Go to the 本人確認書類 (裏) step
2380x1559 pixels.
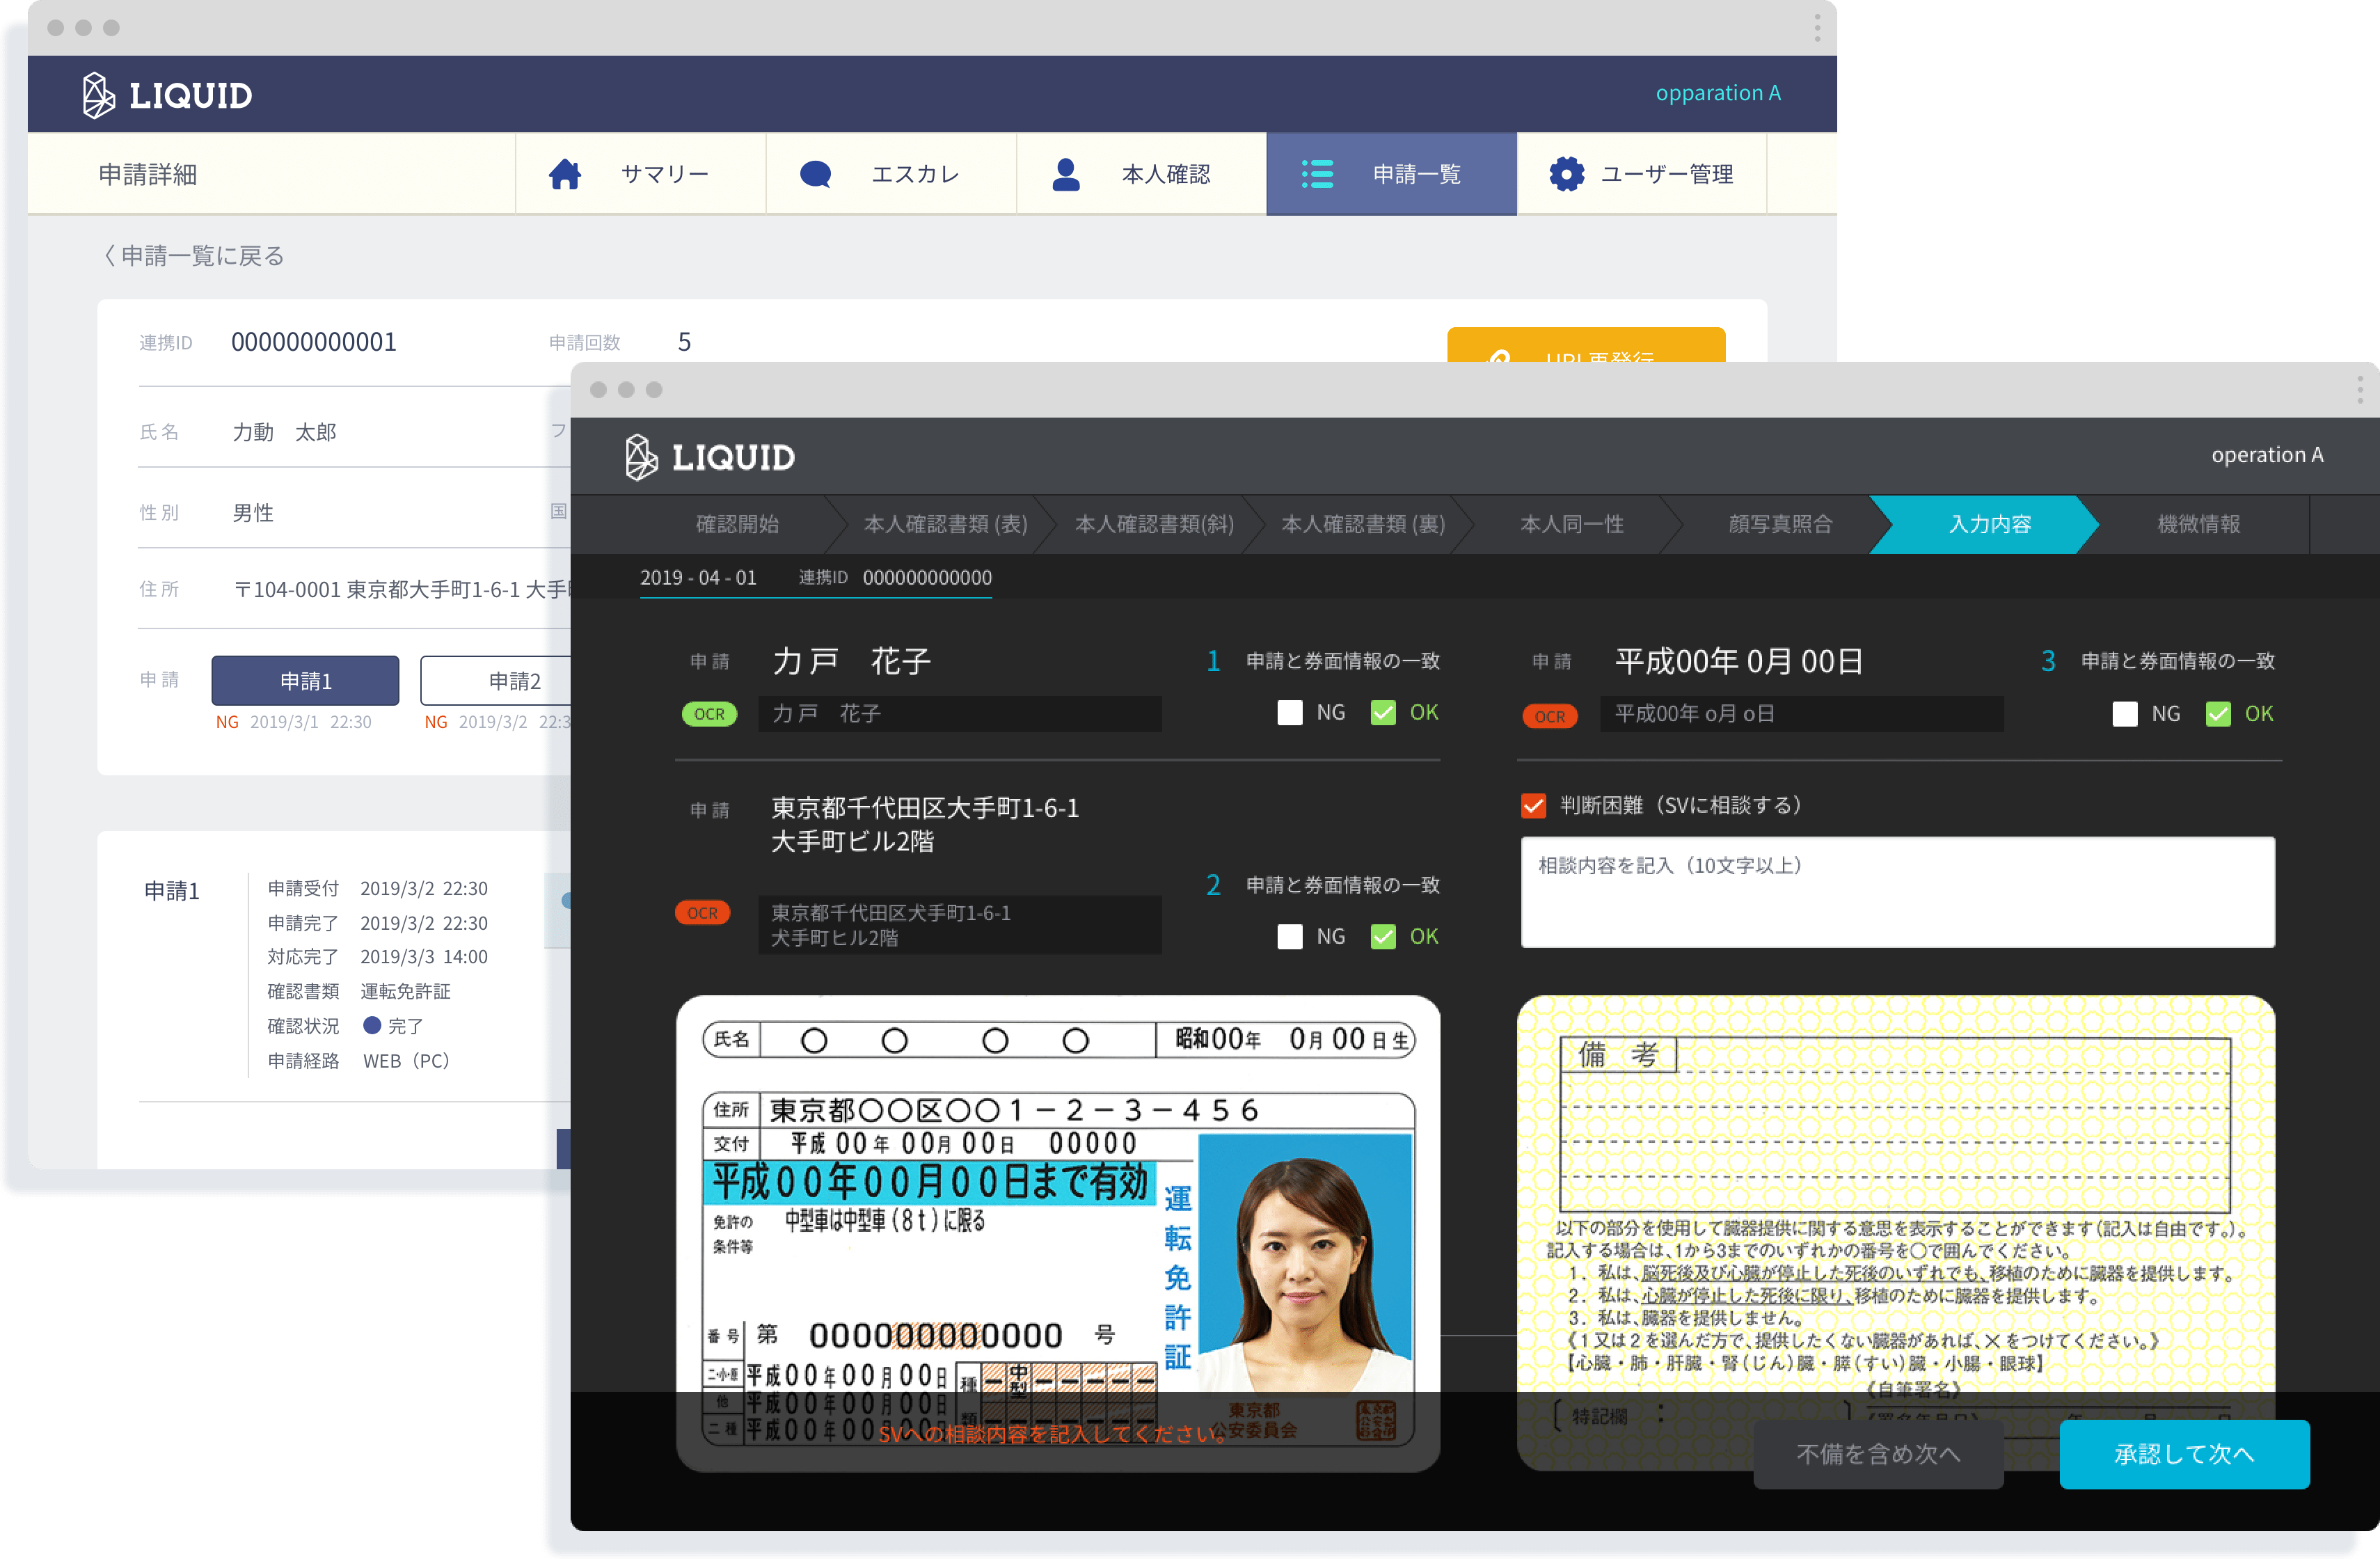tap(1363, 524)
